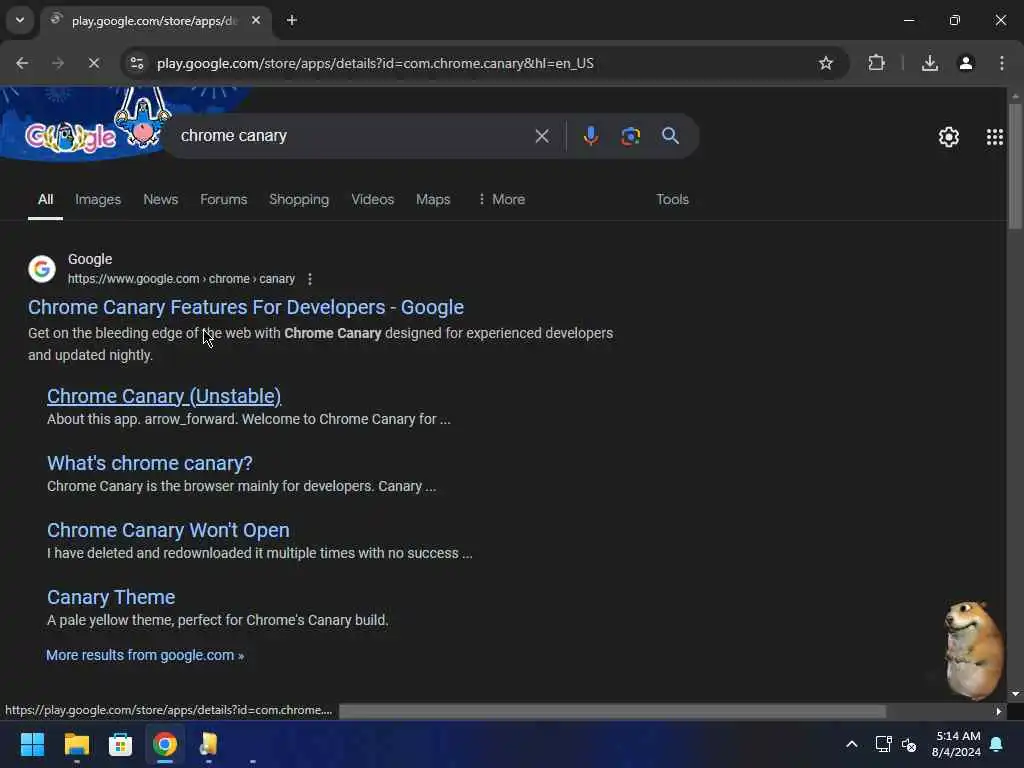Open Chrome Canary (Unstable) link
This screenshot has width=1024, height=768.
pos(164,396)
